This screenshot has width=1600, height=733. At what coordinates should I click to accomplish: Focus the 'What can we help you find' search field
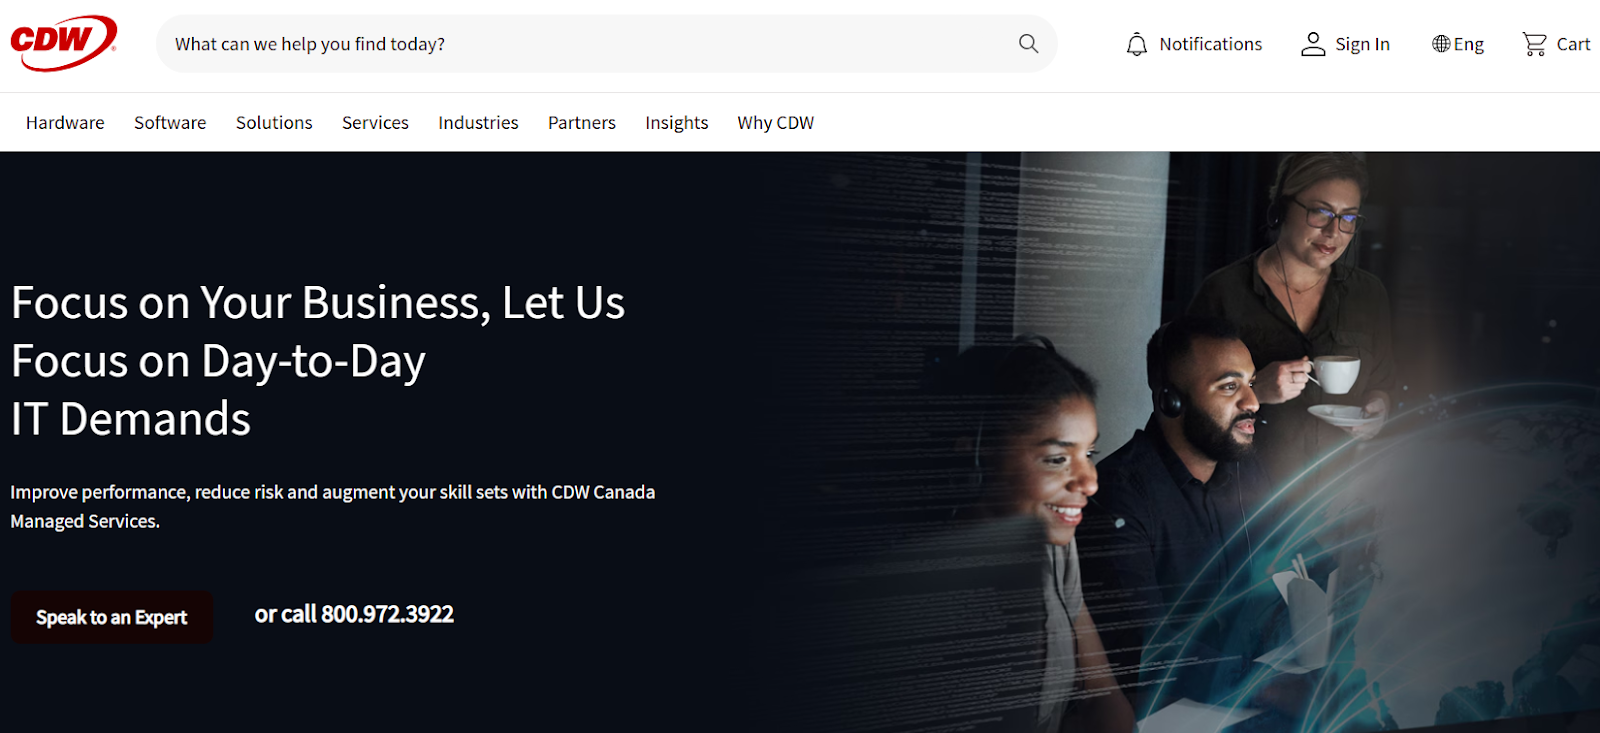[x=590, y=44]
